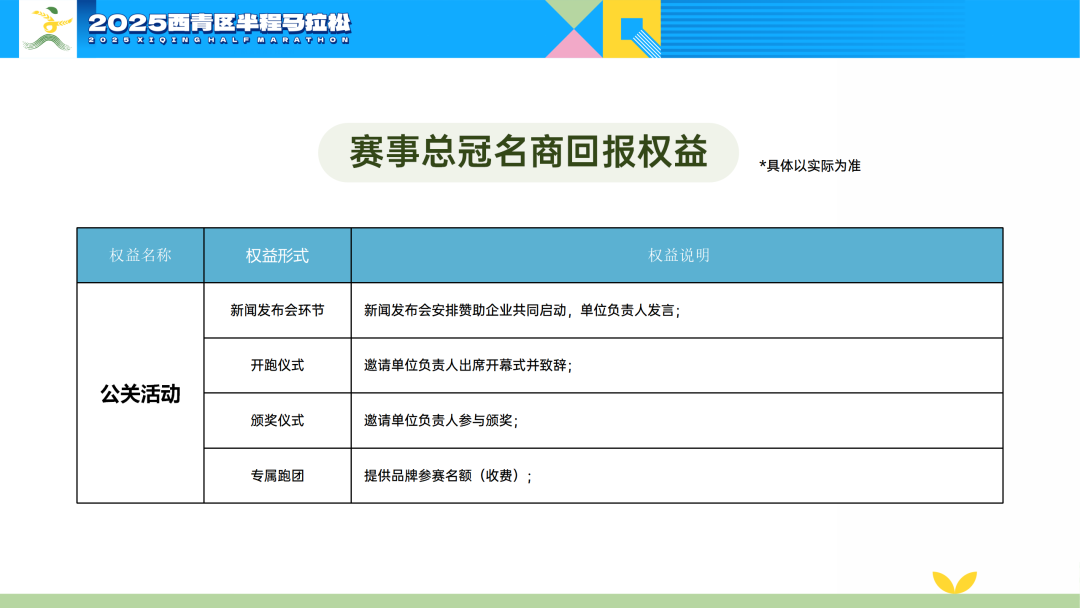The image size is (1080, 608).
Task: Click the 邀请单位负责人出席开幕式并致辞 description
Action: coord(468,366)
